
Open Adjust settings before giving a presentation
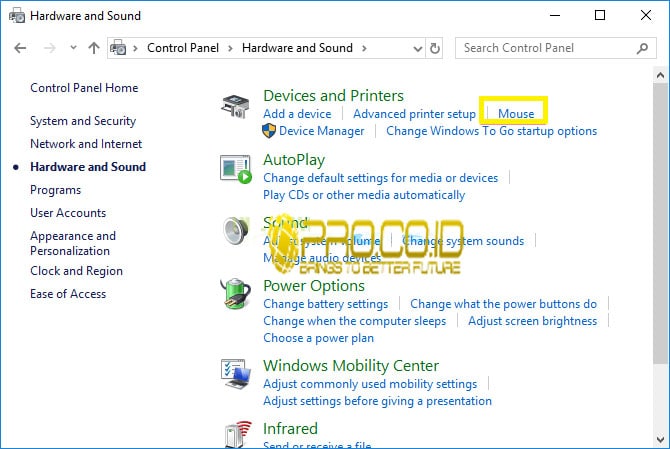[x=377, y=401]
